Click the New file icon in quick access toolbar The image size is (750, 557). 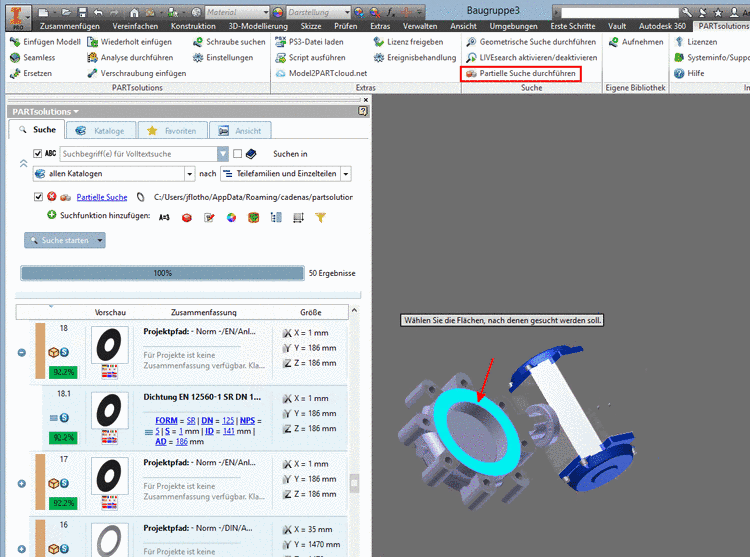click(x=44, y=12)
